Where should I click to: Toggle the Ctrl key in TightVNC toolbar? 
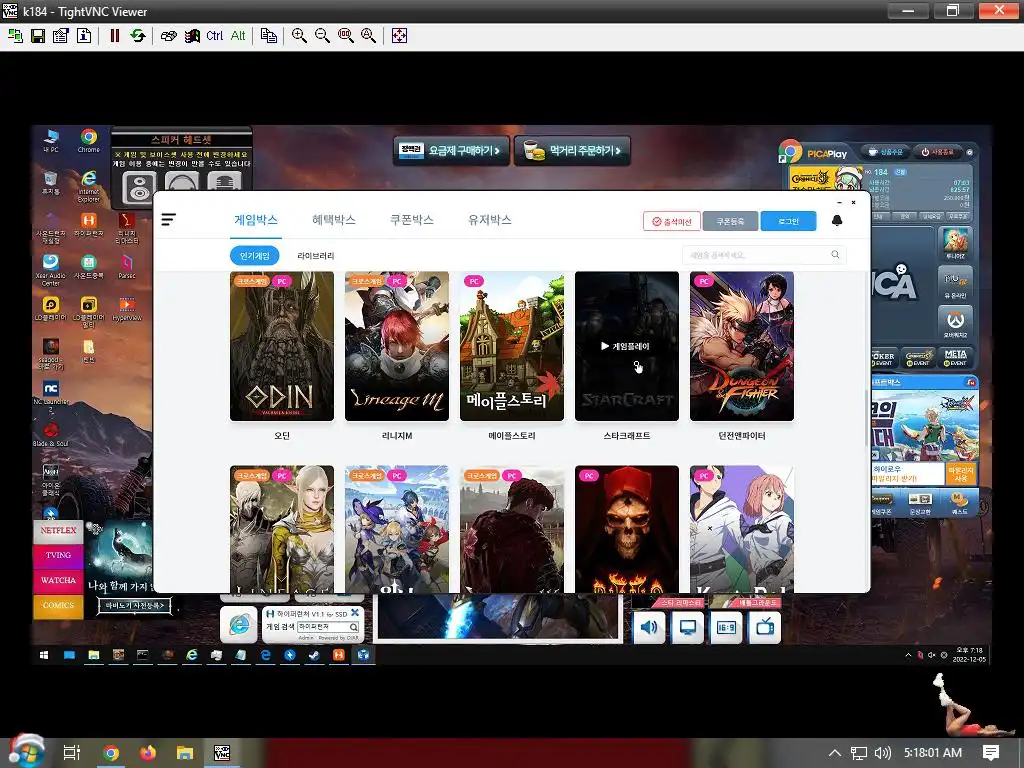214,36
